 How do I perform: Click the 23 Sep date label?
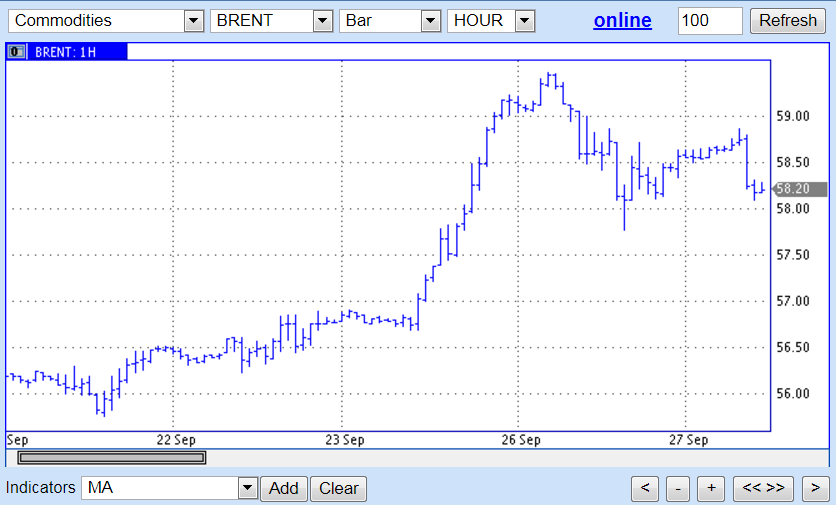coord(345,440)
